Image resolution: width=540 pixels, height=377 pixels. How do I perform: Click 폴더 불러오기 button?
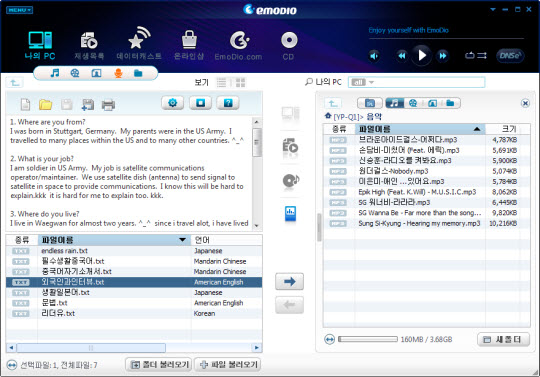pyautogui.click(x=158, y=364)
